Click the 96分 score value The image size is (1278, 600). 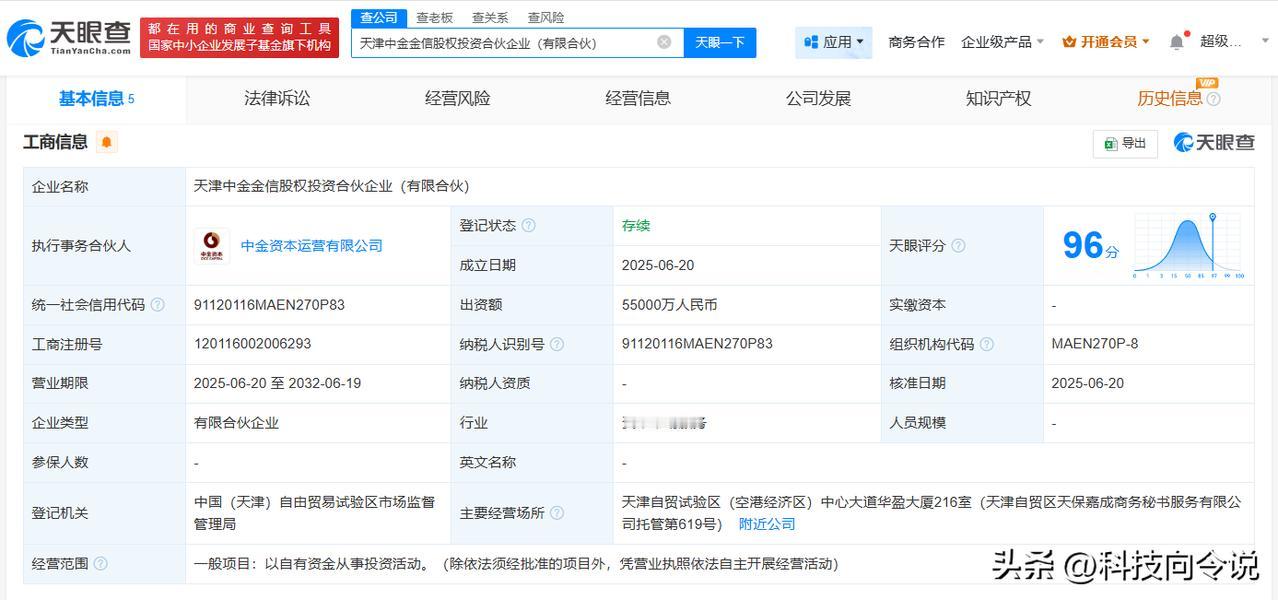[x=1089, y=246]
